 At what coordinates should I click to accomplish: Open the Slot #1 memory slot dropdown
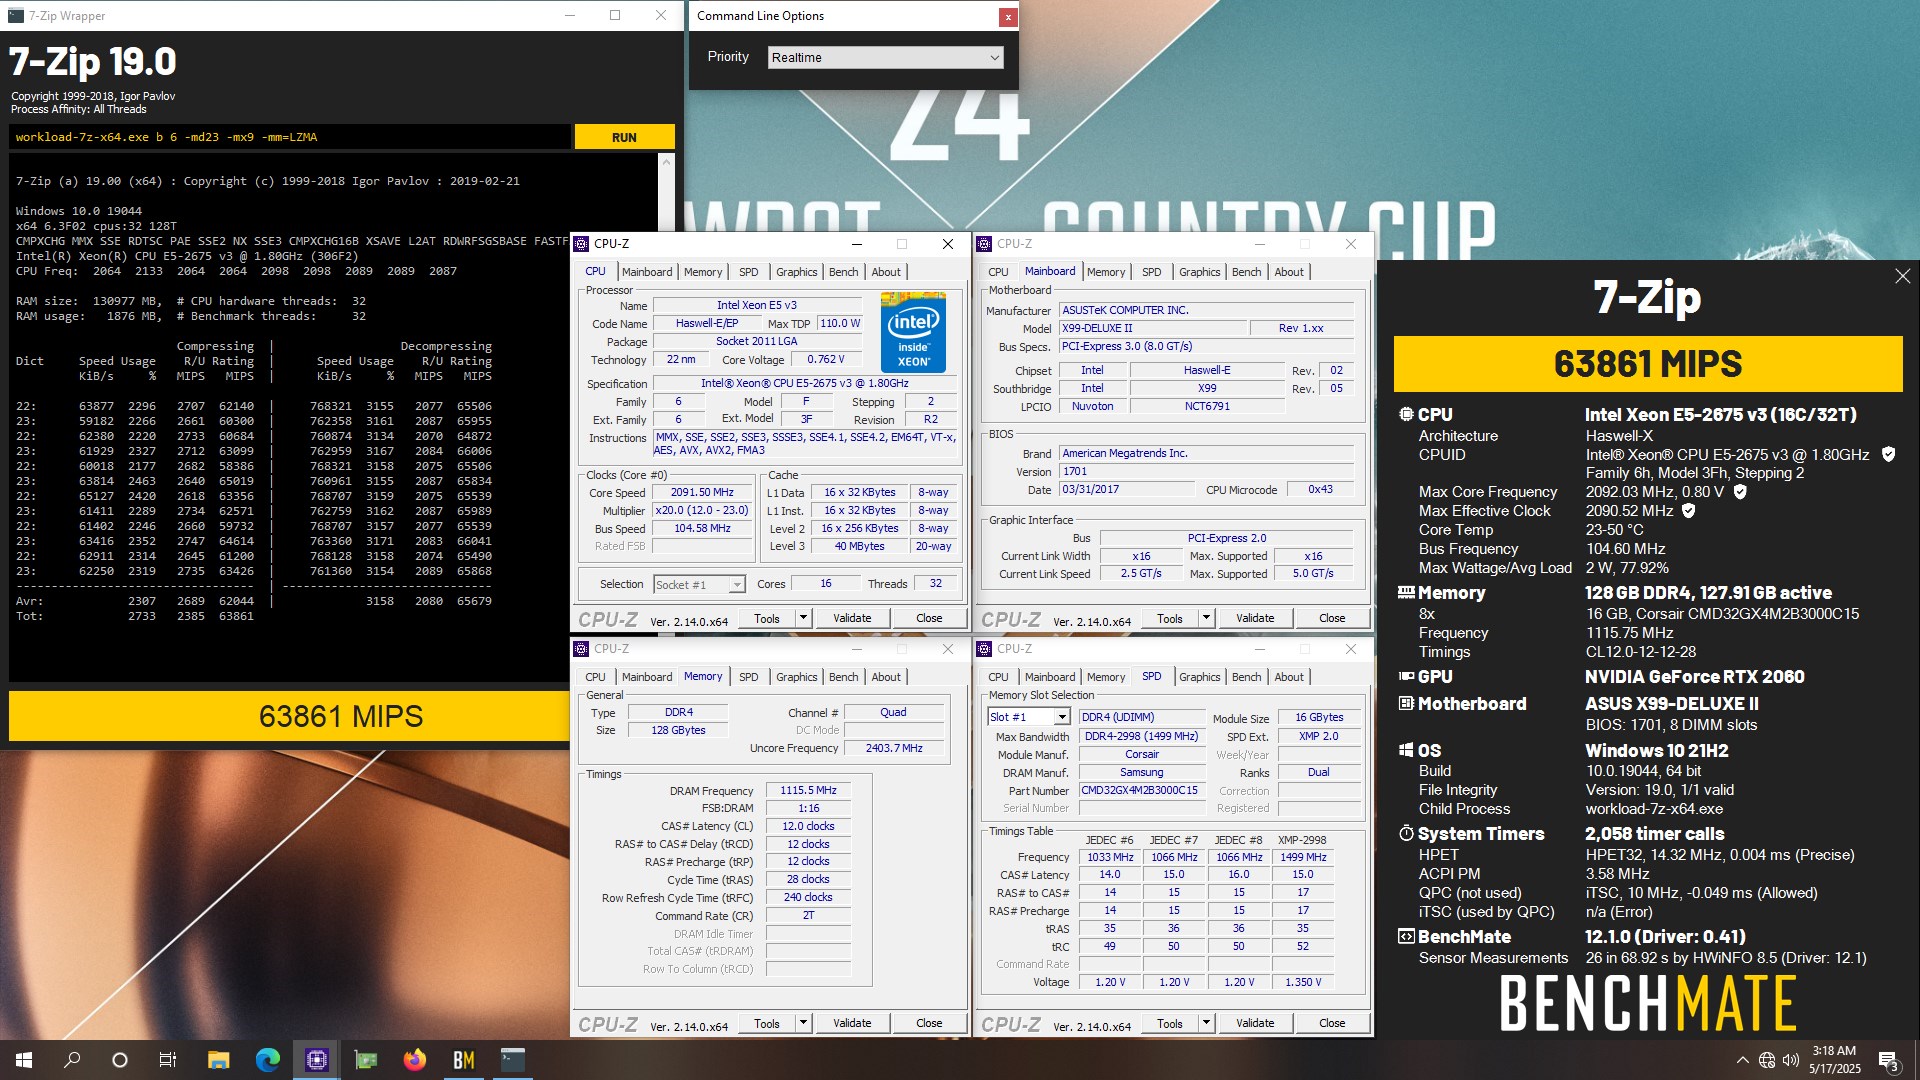1029,717
